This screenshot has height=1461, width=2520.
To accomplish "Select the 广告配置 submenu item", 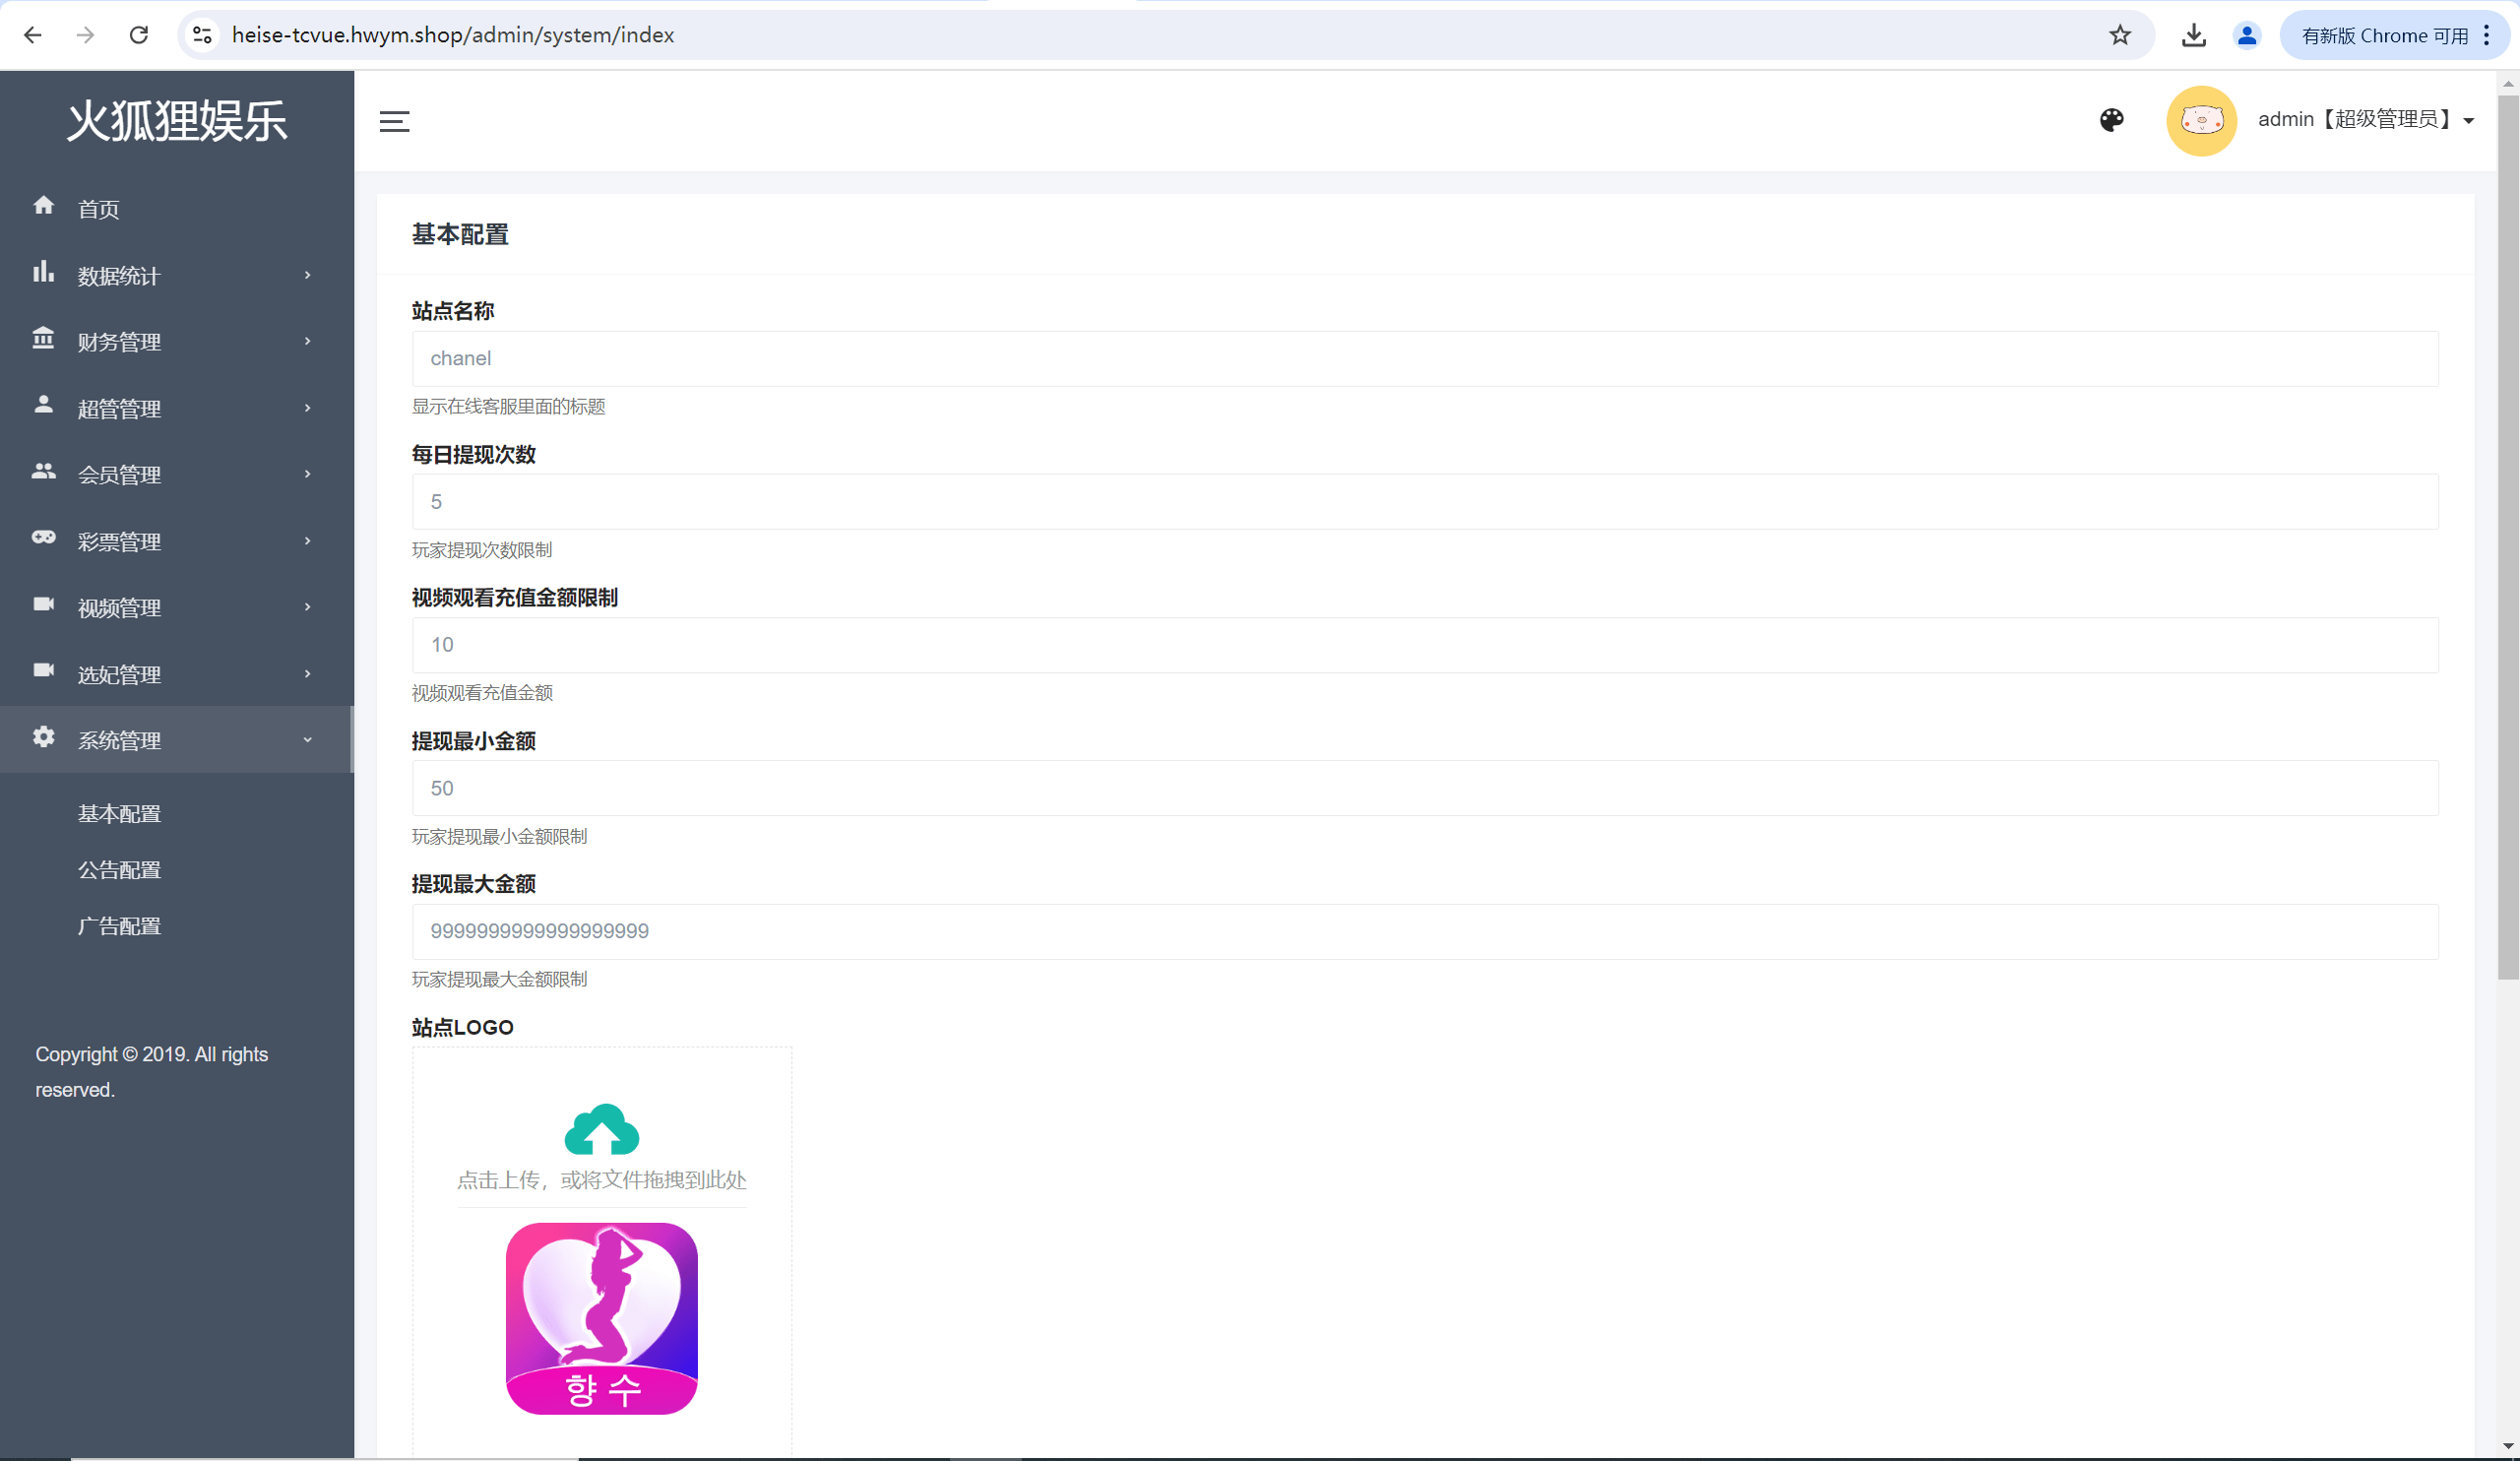I will (119, 926).
